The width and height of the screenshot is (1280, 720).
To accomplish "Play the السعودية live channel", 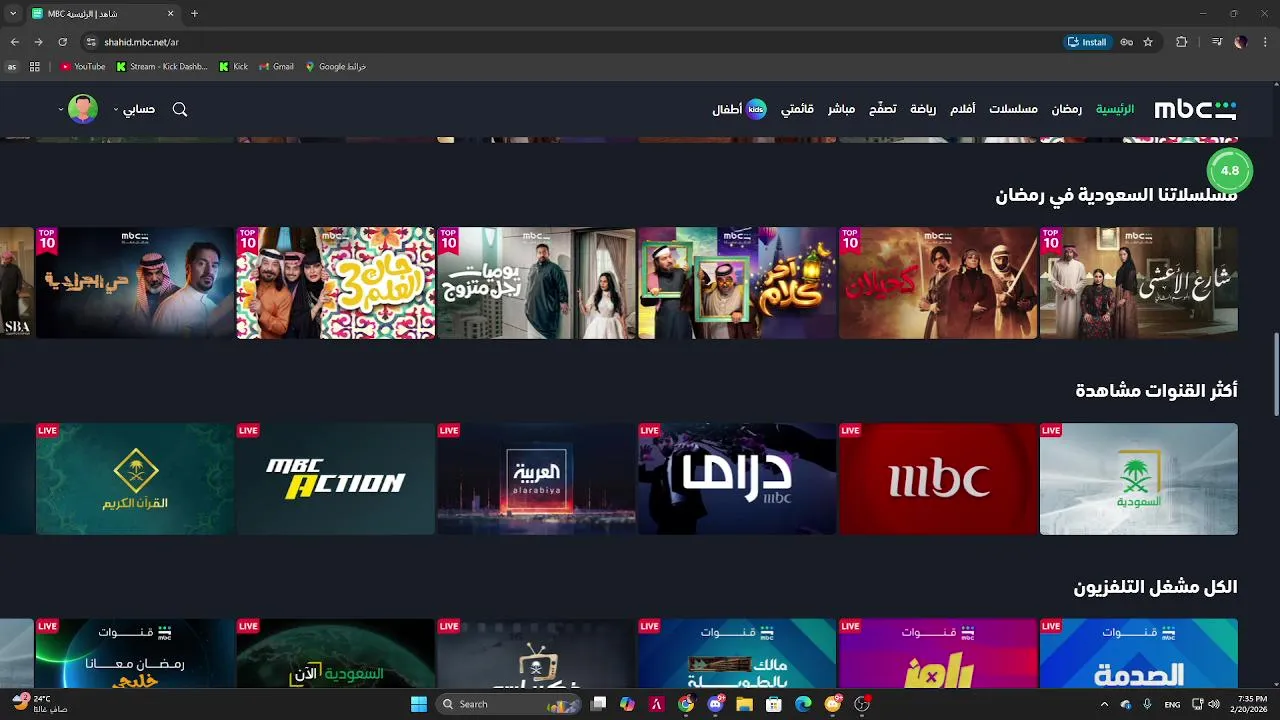I will 1139,479.
